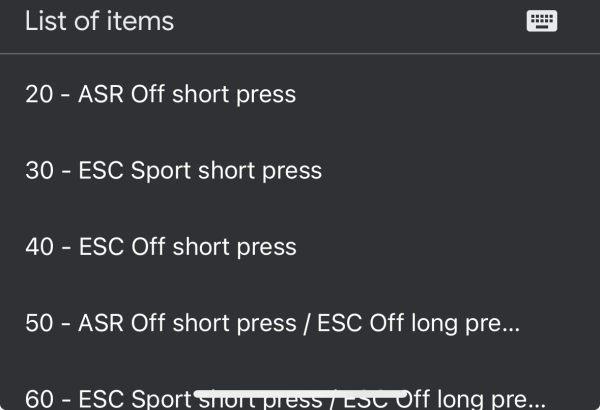Image resolution: width=600 pixels, height=410 pixels.
Task: Select the item starting with "50 - ASR Off"
Action: pos(272,323)
